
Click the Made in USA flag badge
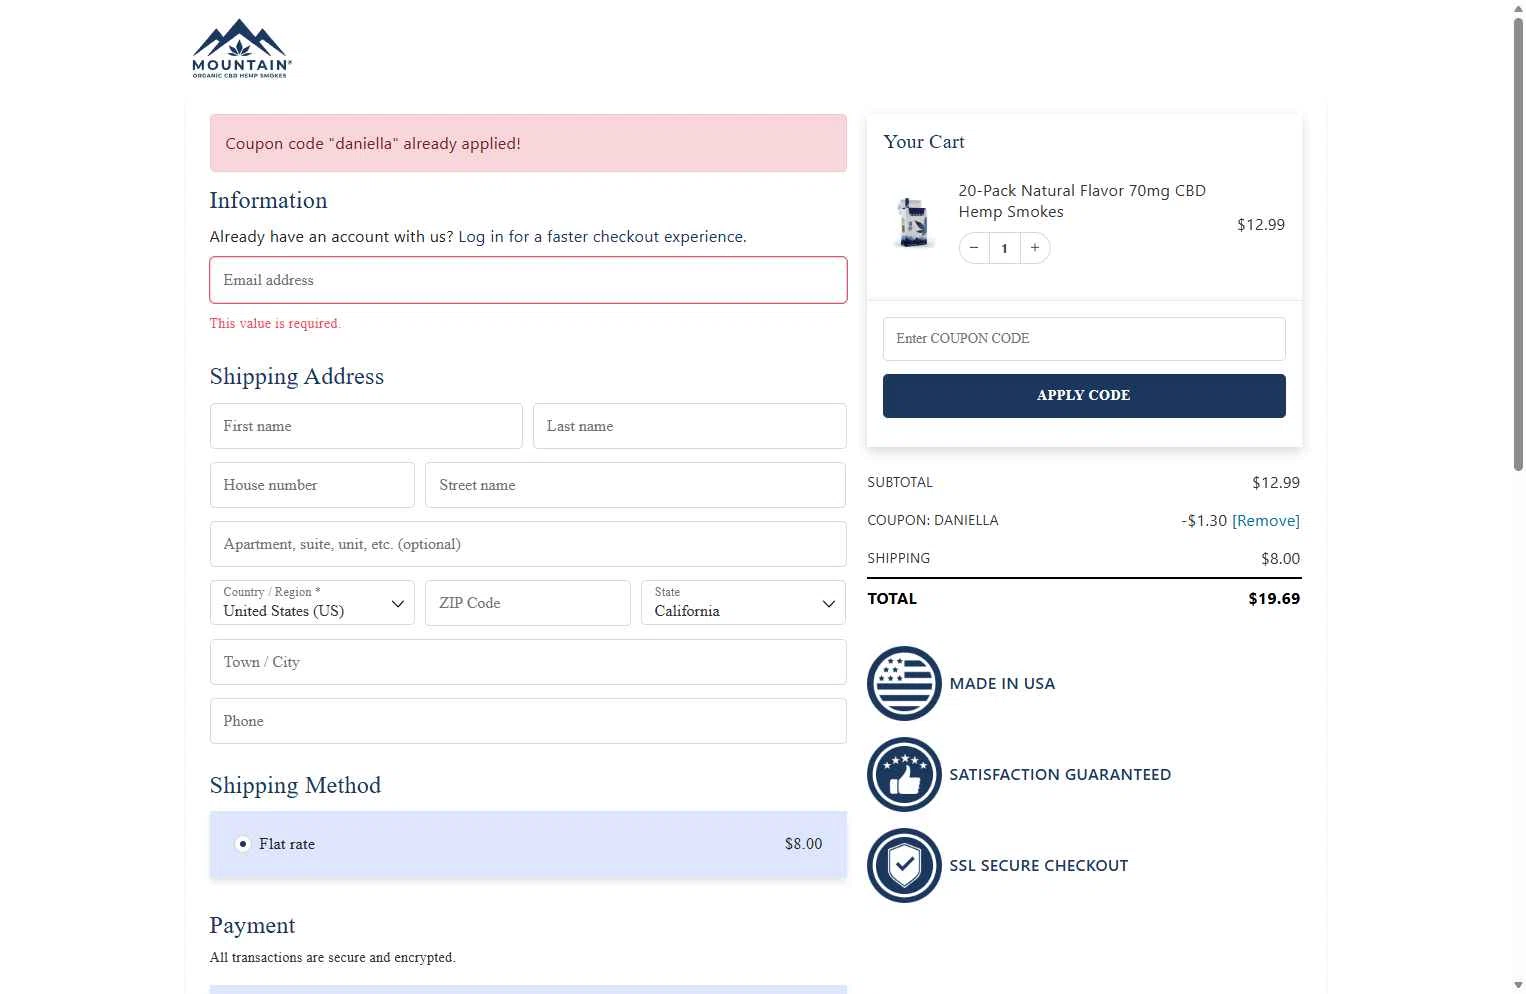(x=904, y=683)
